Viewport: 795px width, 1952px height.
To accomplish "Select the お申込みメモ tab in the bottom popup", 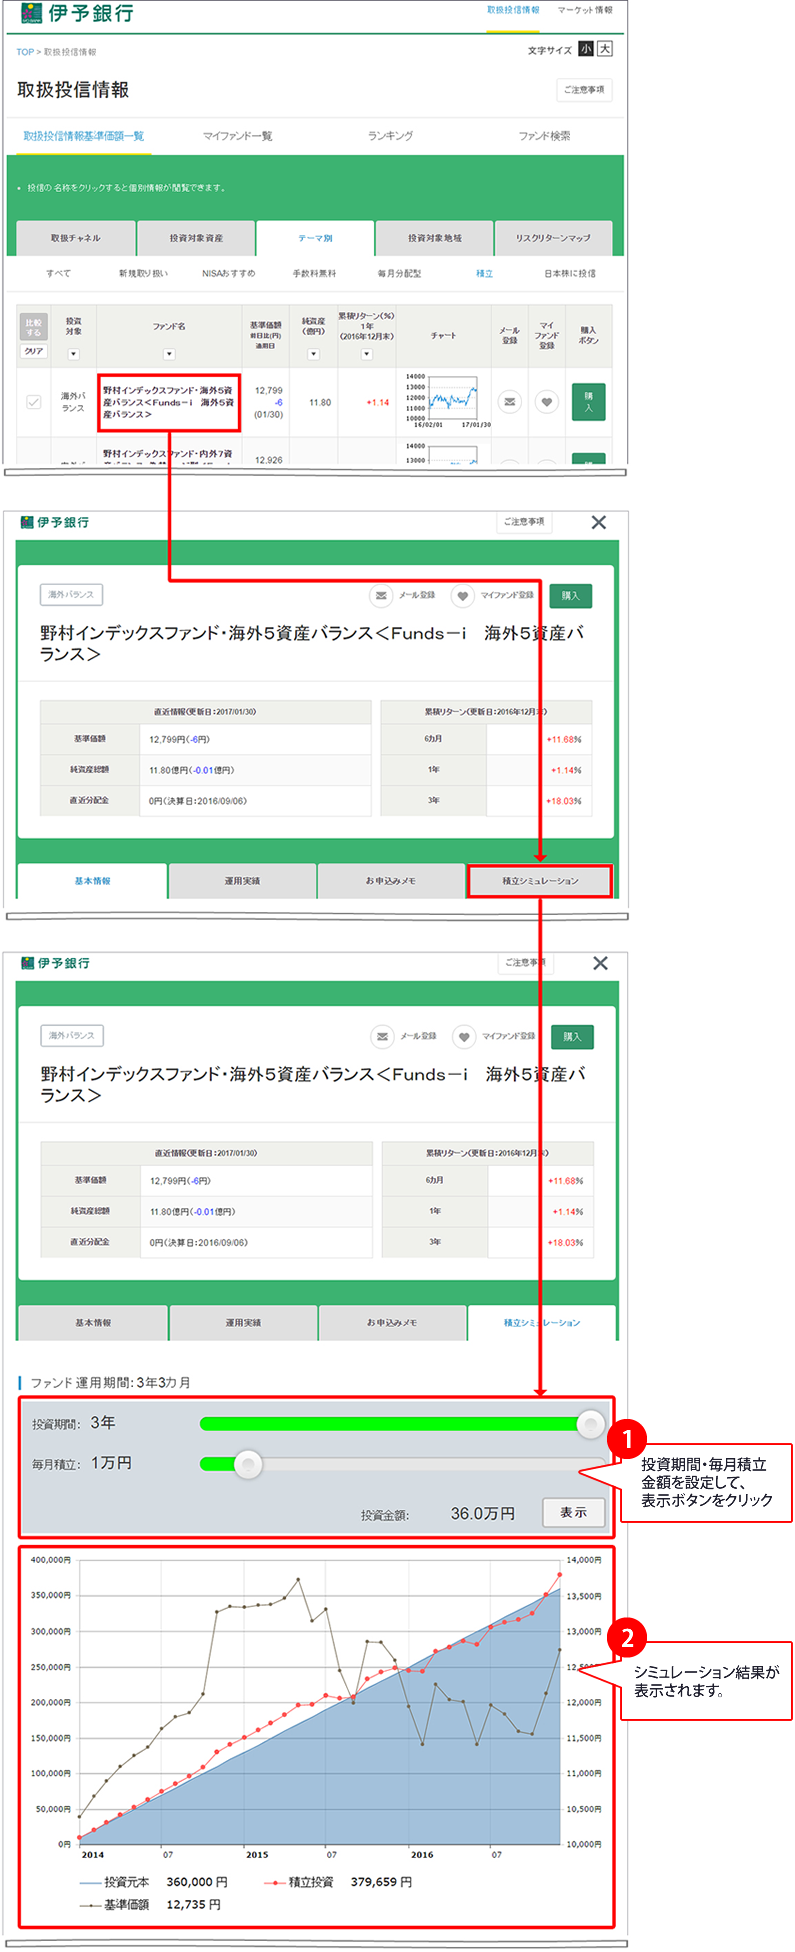I will pyautogui.click(x=392, y=1322).
